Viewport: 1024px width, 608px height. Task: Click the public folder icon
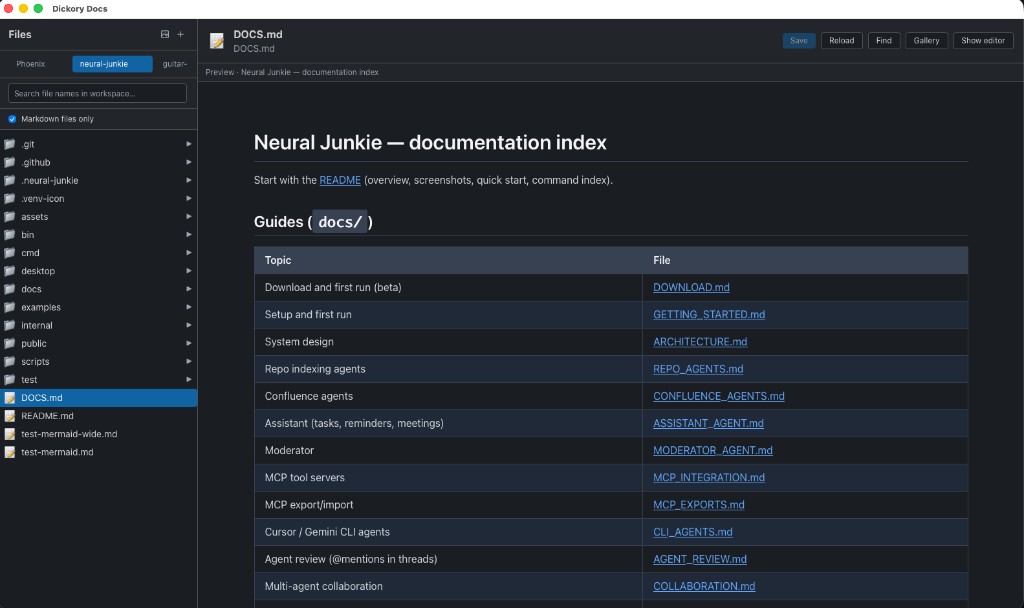(10, 344)
